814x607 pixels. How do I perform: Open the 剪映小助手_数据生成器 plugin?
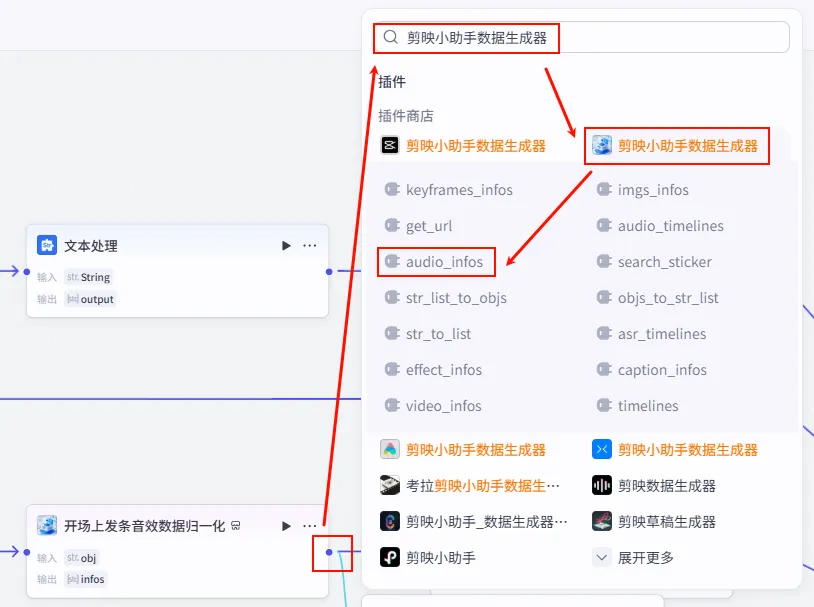[473, 521]
